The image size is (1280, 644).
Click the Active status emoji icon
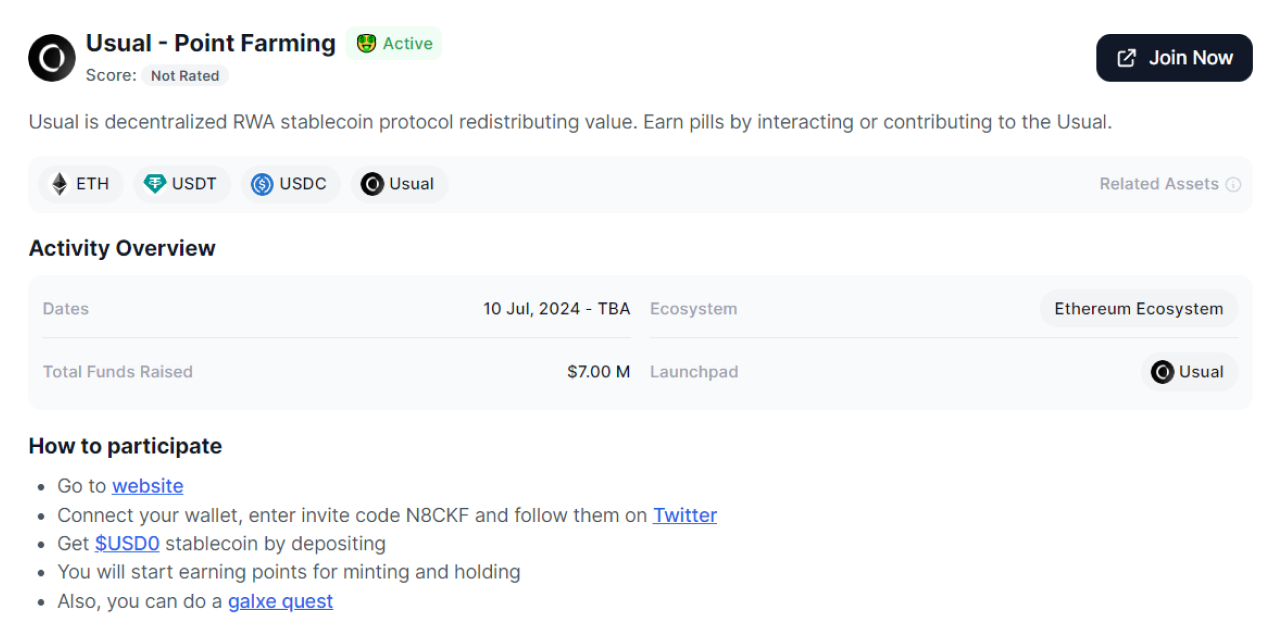[366, 44]
